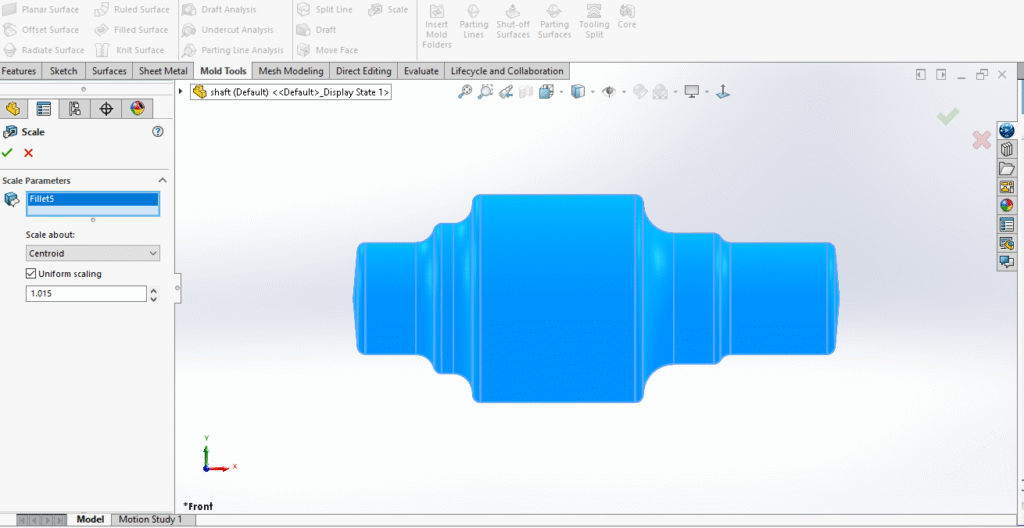Open the DimXpertManager crosshair tab
Image resolution: width=1024 pixels, height=528 pixels.
click(106, 108)
